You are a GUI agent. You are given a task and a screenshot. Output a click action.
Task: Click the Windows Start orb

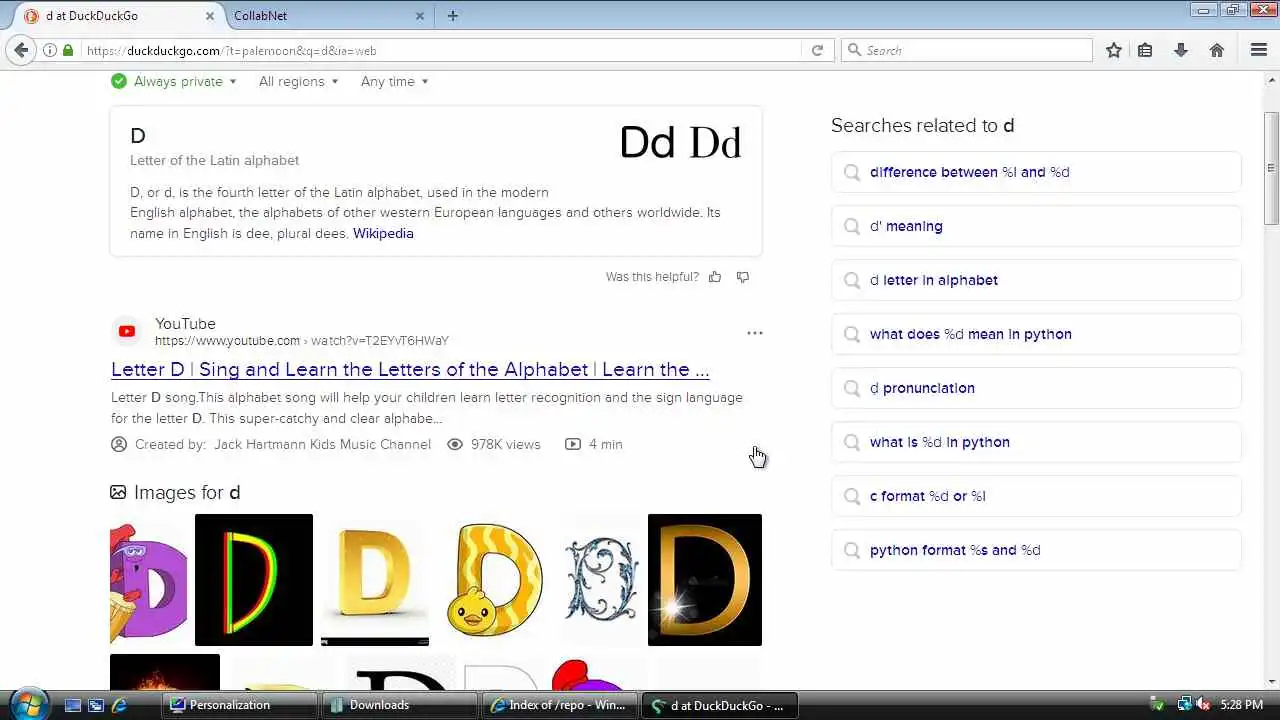point(27,703)
